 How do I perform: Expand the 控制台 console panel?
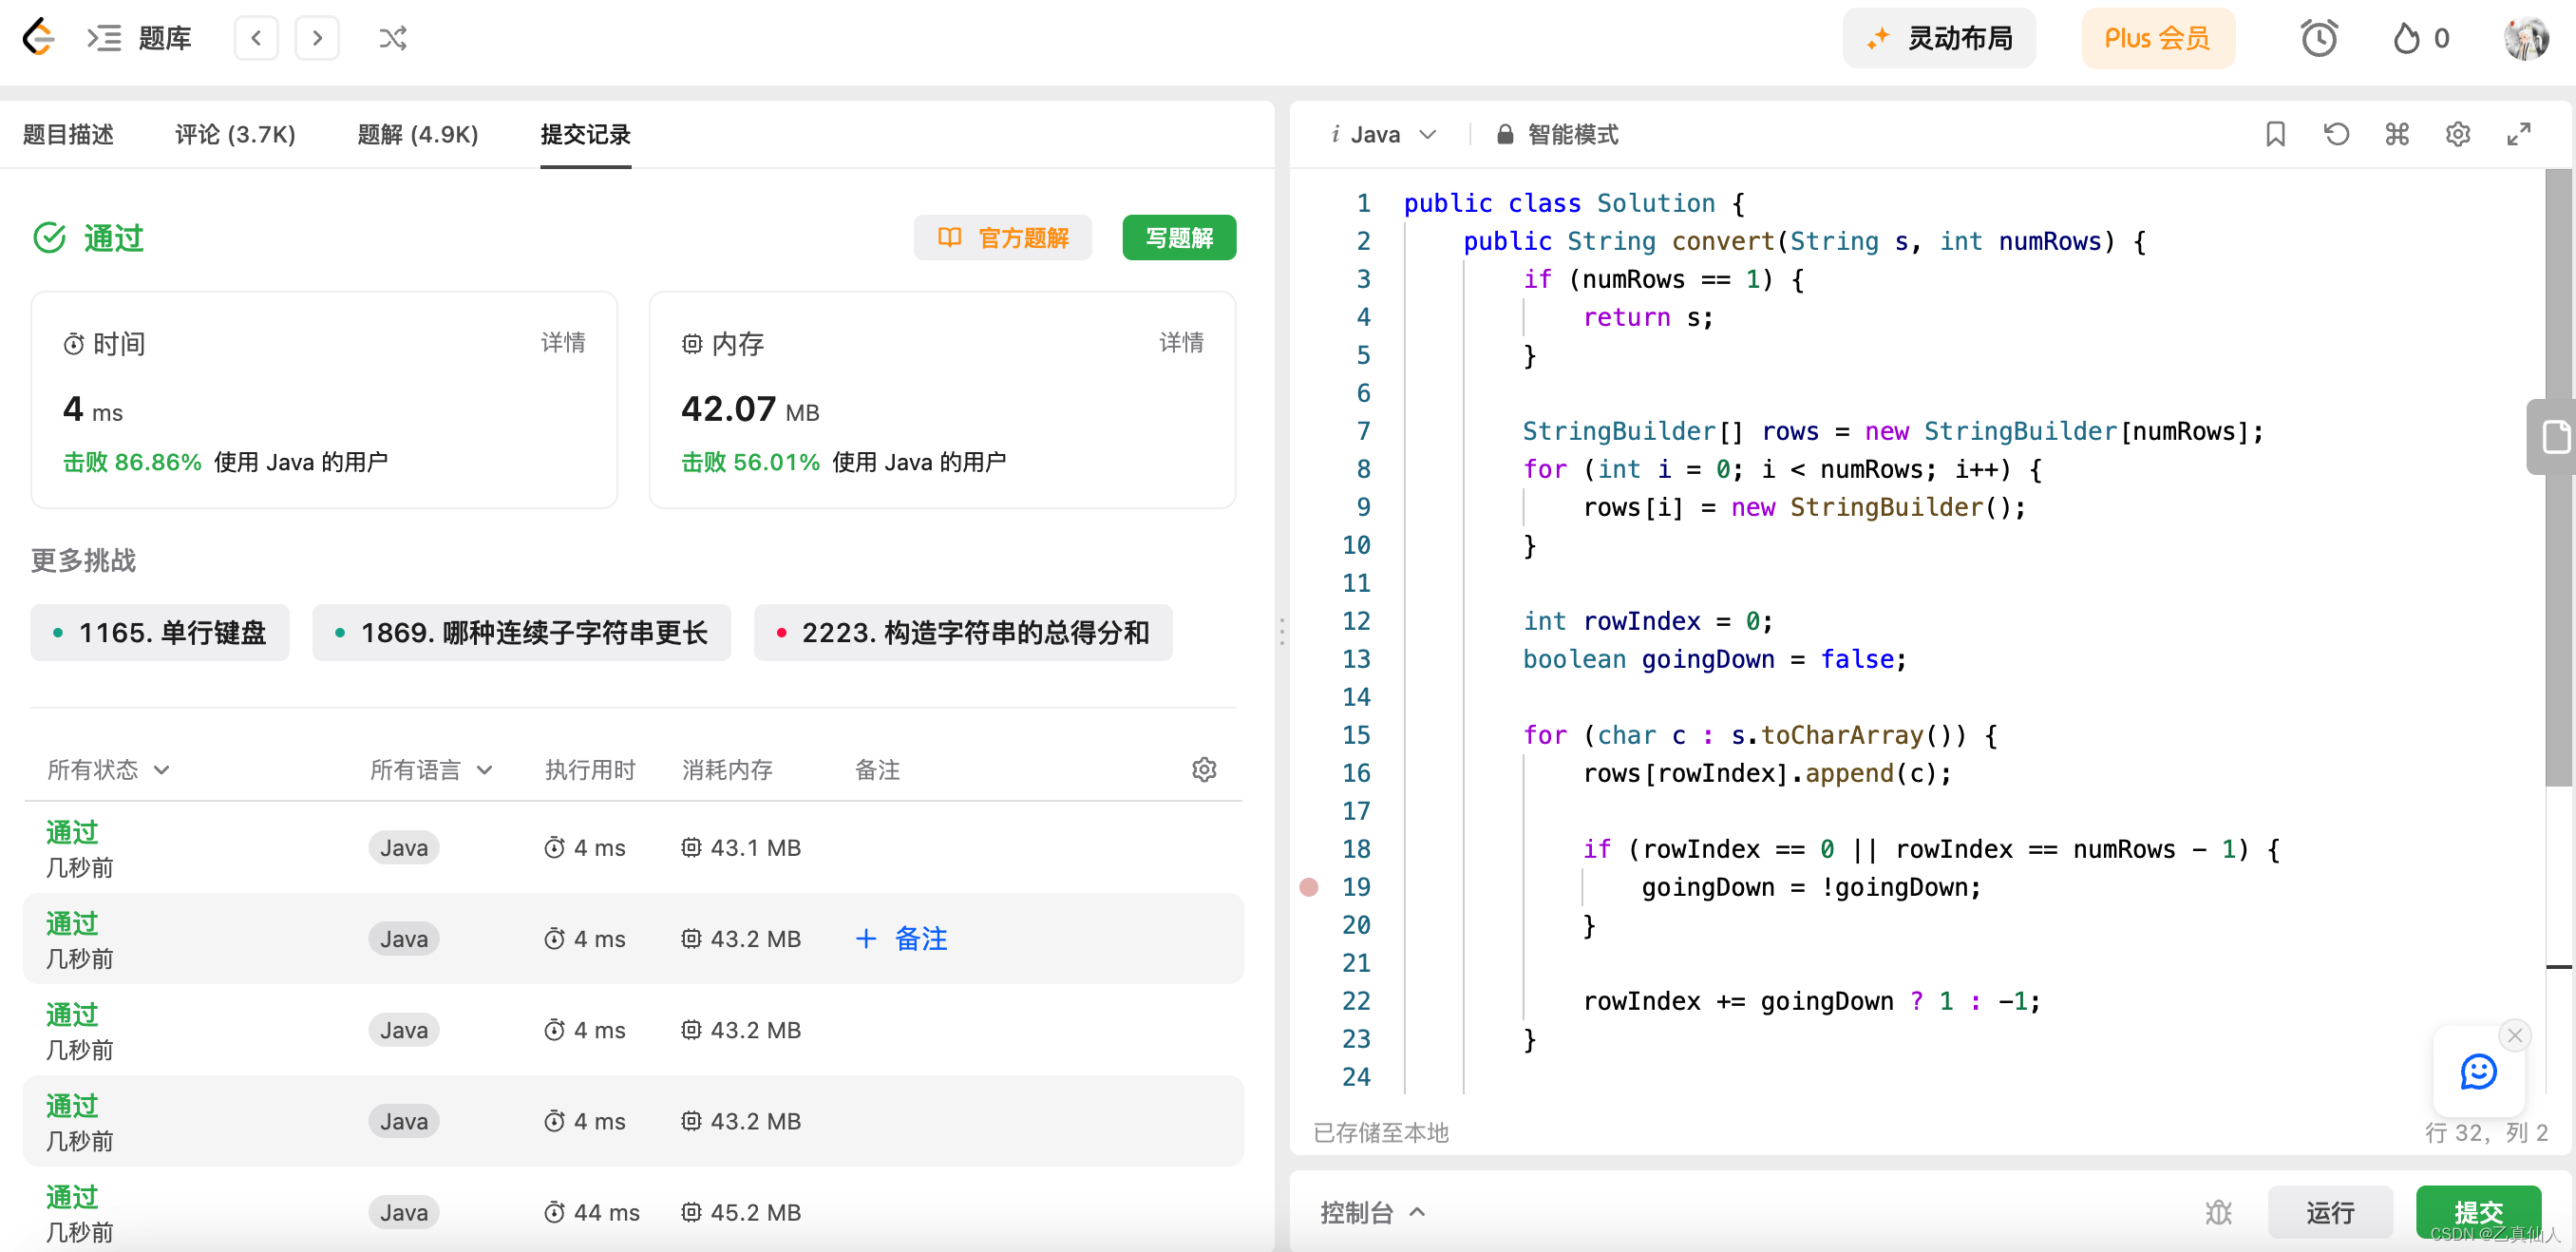click(1371, 1212)
